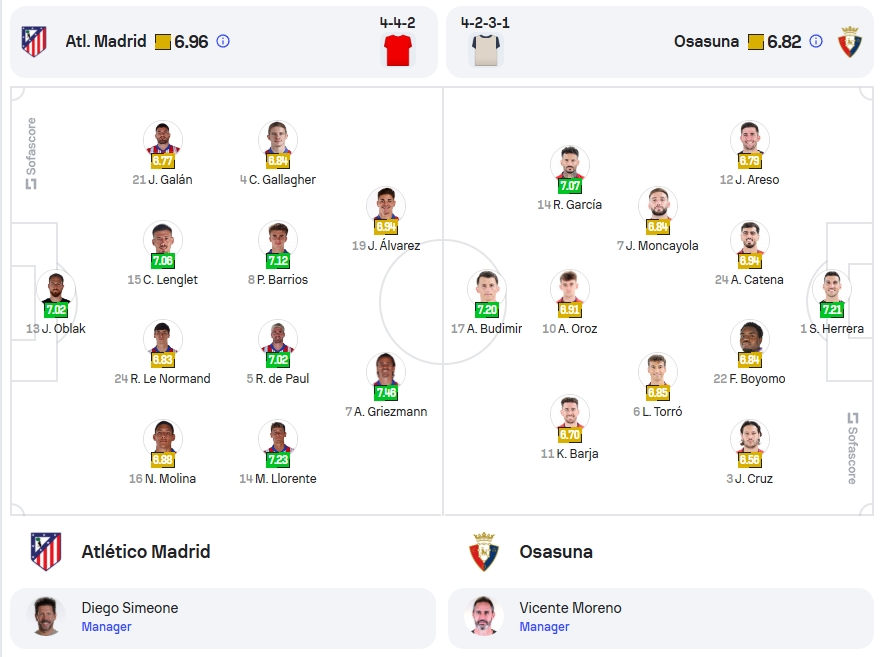The image size is (882, 657).
Task: Open J. Oblak's goalkeeper avatar
Action: (x=56, y=289)
